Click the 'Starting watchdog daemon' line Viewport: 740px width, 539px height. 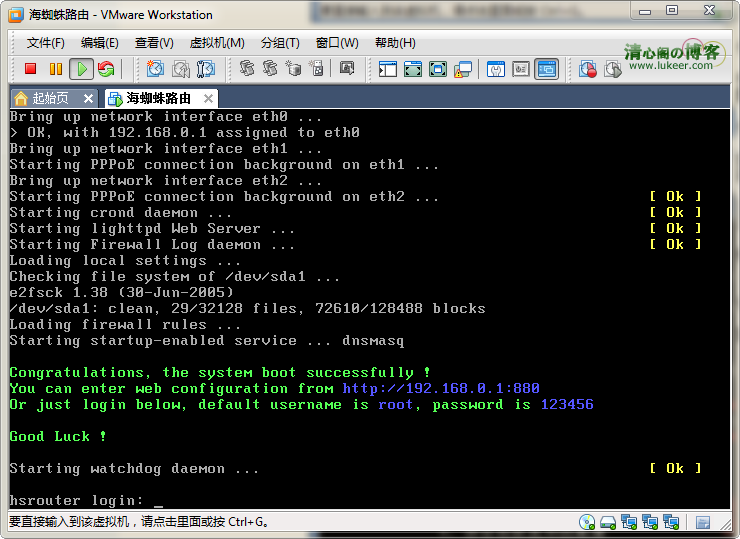click(x=134, y=468)
